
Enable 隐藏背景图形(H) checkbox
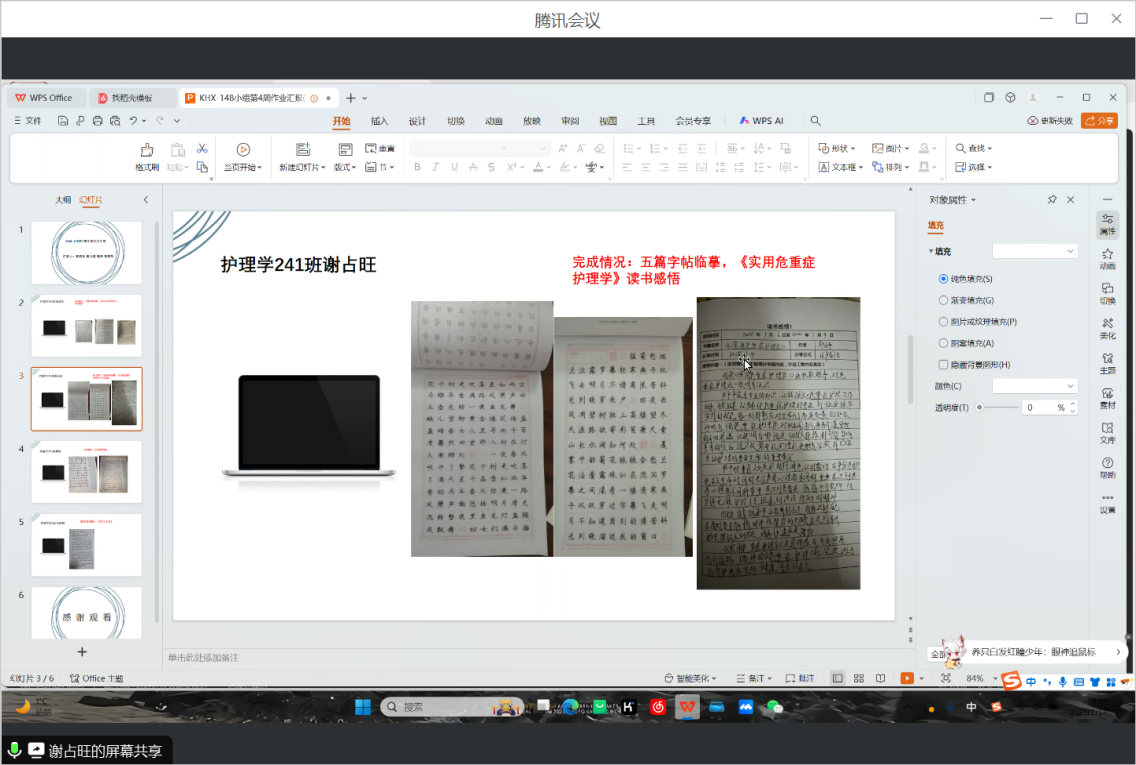(943, 365)
